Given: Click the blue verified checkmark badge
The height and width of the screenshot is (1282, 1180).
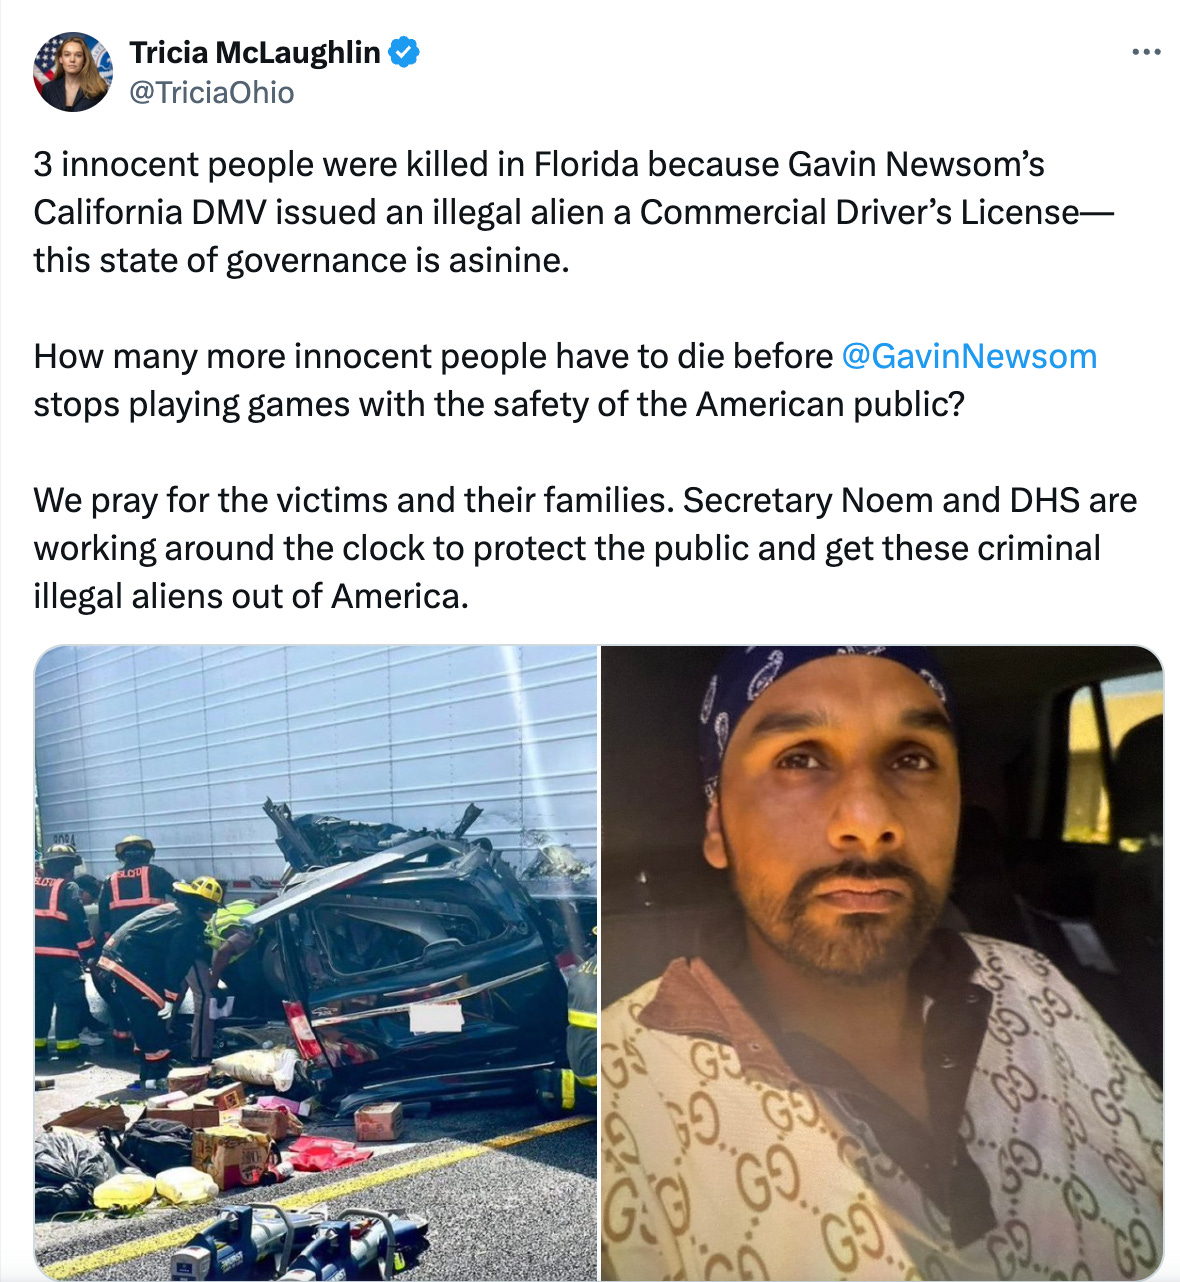Looking at the screenshot, I should point(403,51).
